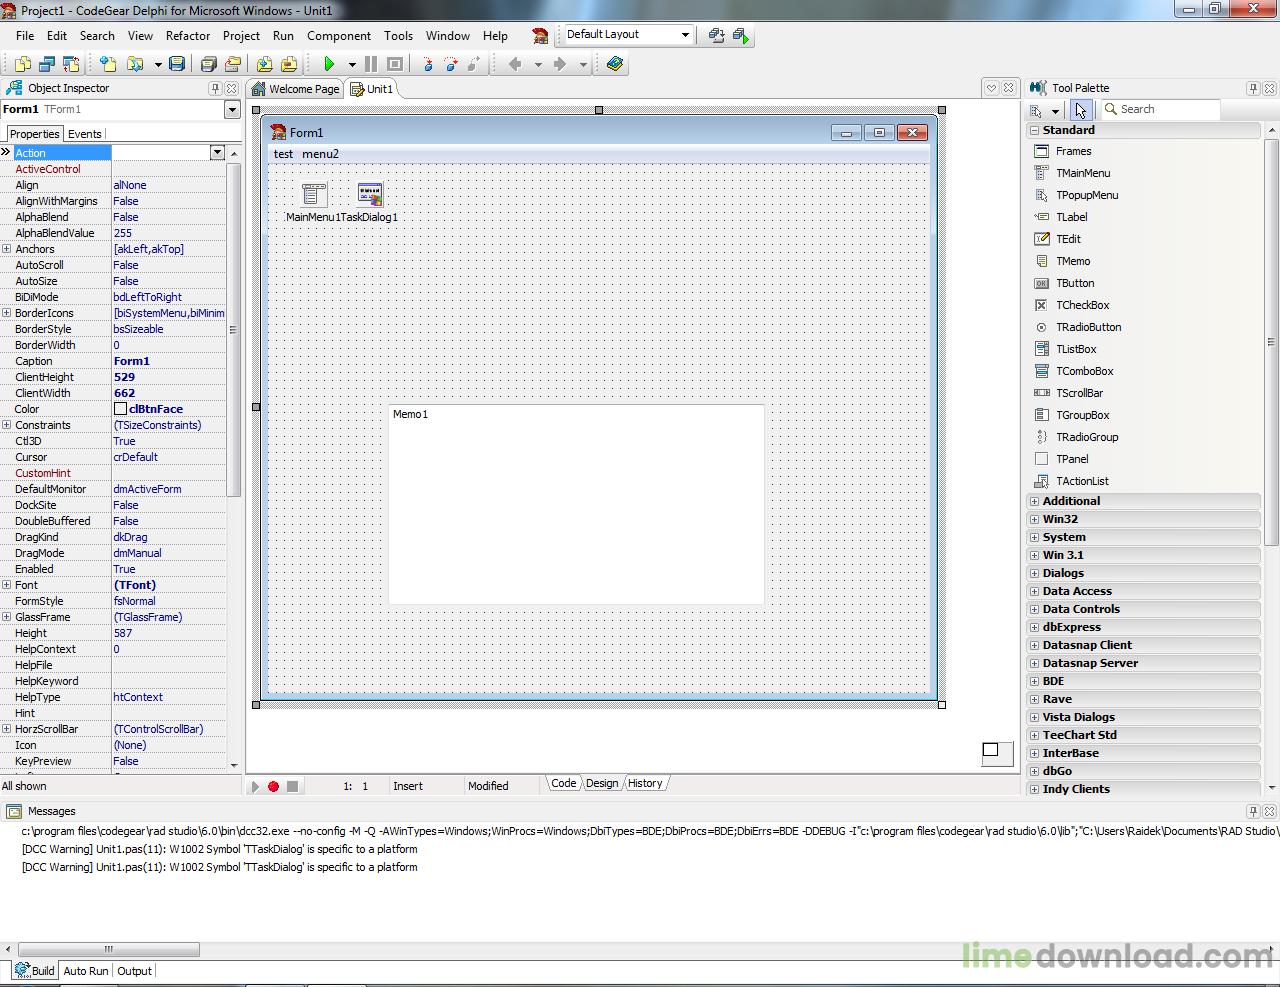Click the macro playback button in status bar

[x=255, y=786]
